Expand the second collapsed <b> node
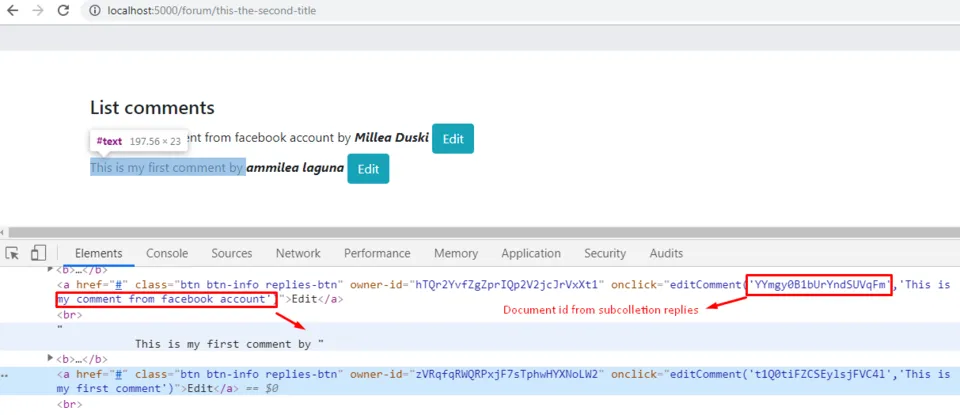The height and width of the screenshot is (415, 960). pos(51,359)
